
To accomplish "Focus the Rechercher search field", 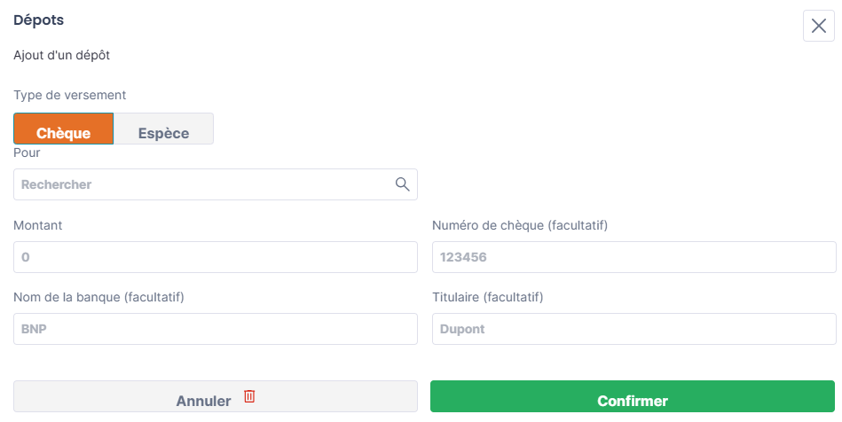I will tap(215, 184).
